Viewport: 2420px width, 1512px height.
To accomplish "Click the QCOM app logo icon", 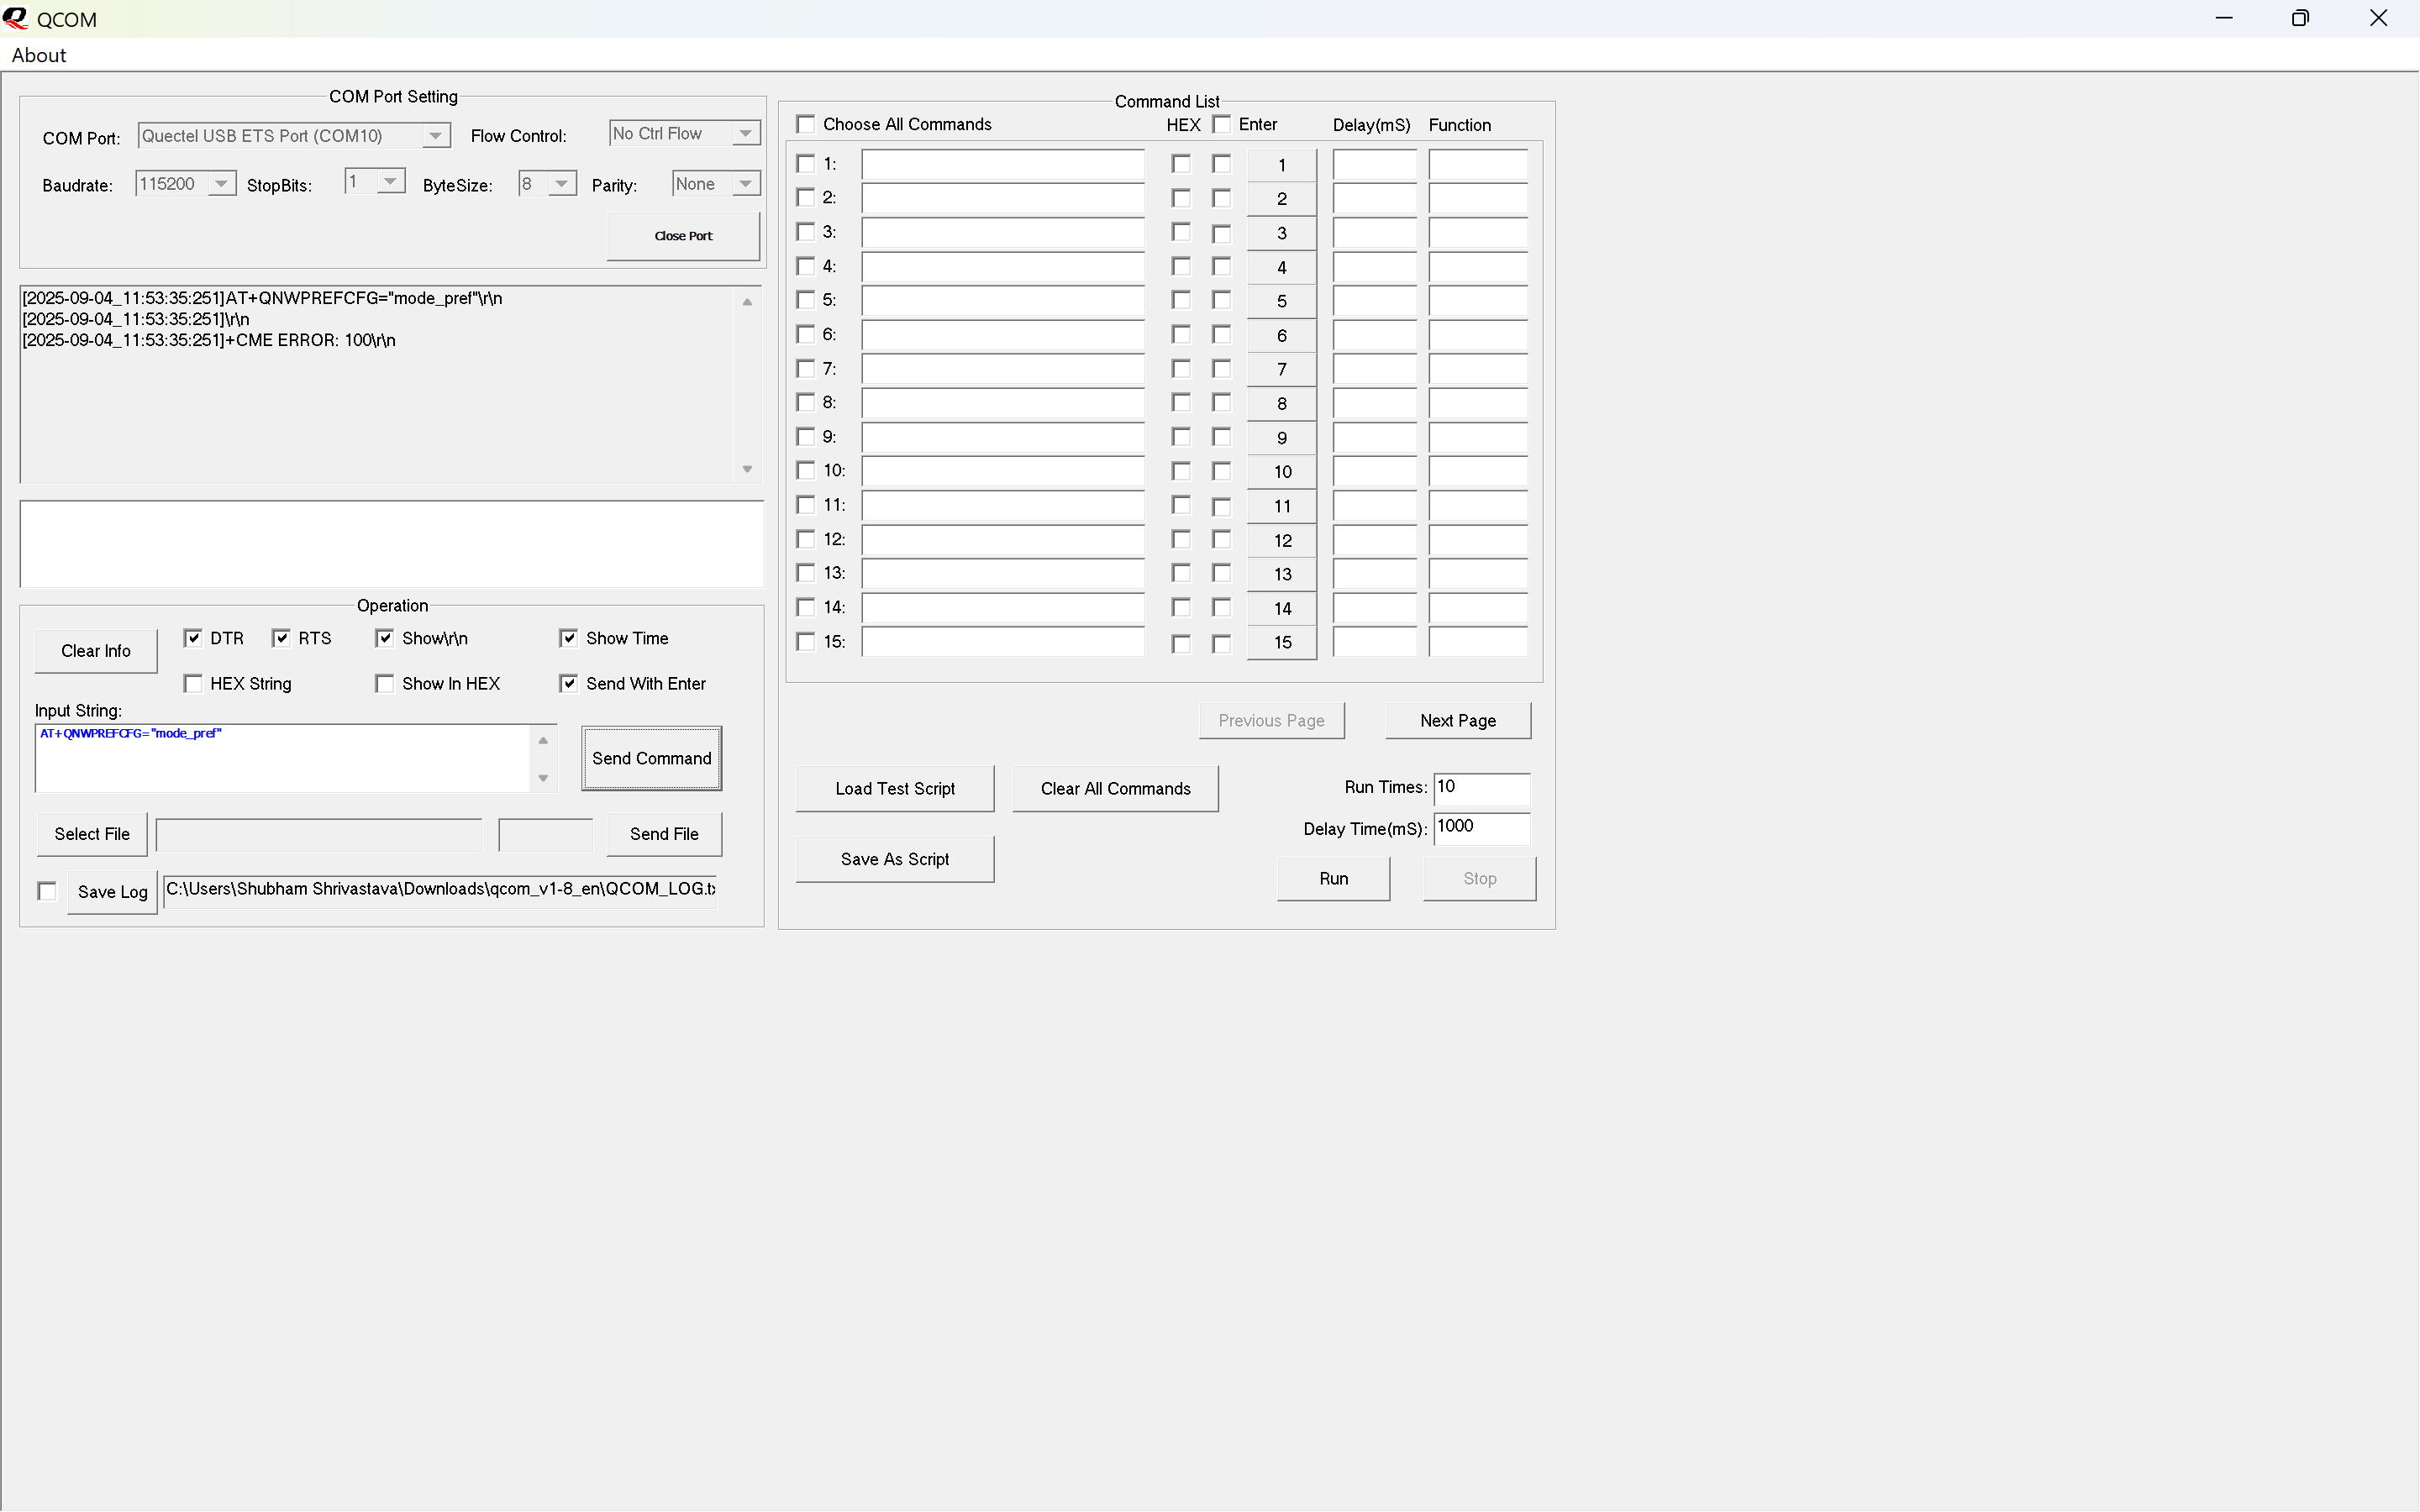I will click(15, 18).
